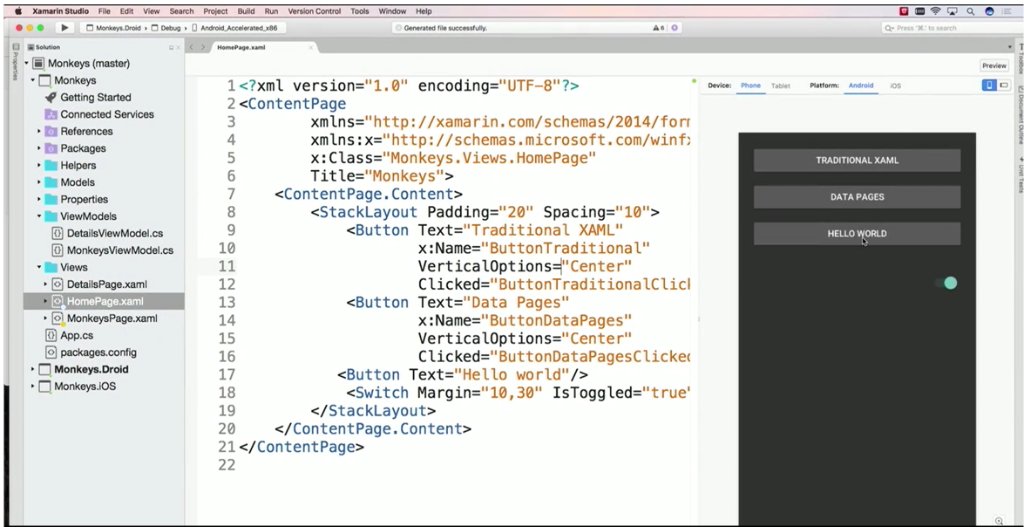The image size is (1024, 527).
Task: Close the Solution pad
Action: coord(179,48)
